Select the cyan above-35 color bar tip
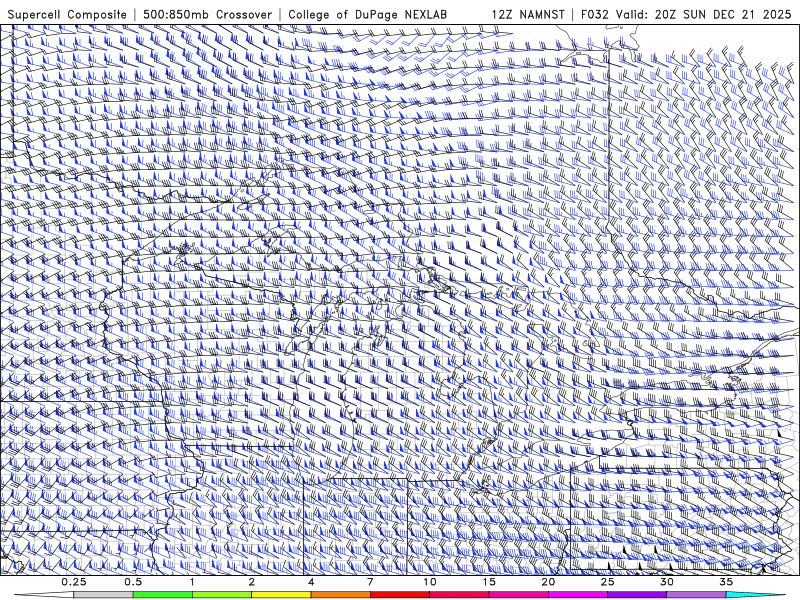This screenshot has width=800, height=600. pyautogui.click(x=755, y=594)
